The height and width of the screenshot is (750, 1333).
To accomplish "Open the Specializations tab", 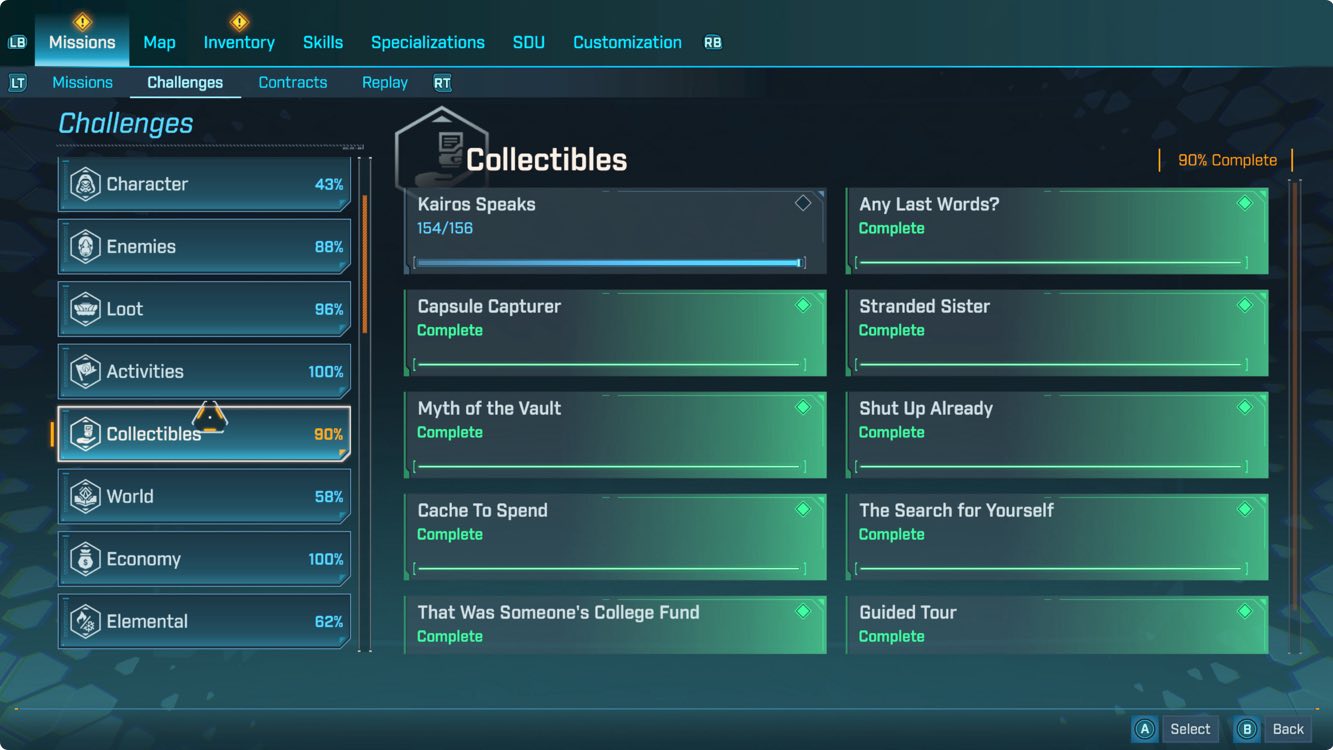I will (x=428, y=42).
